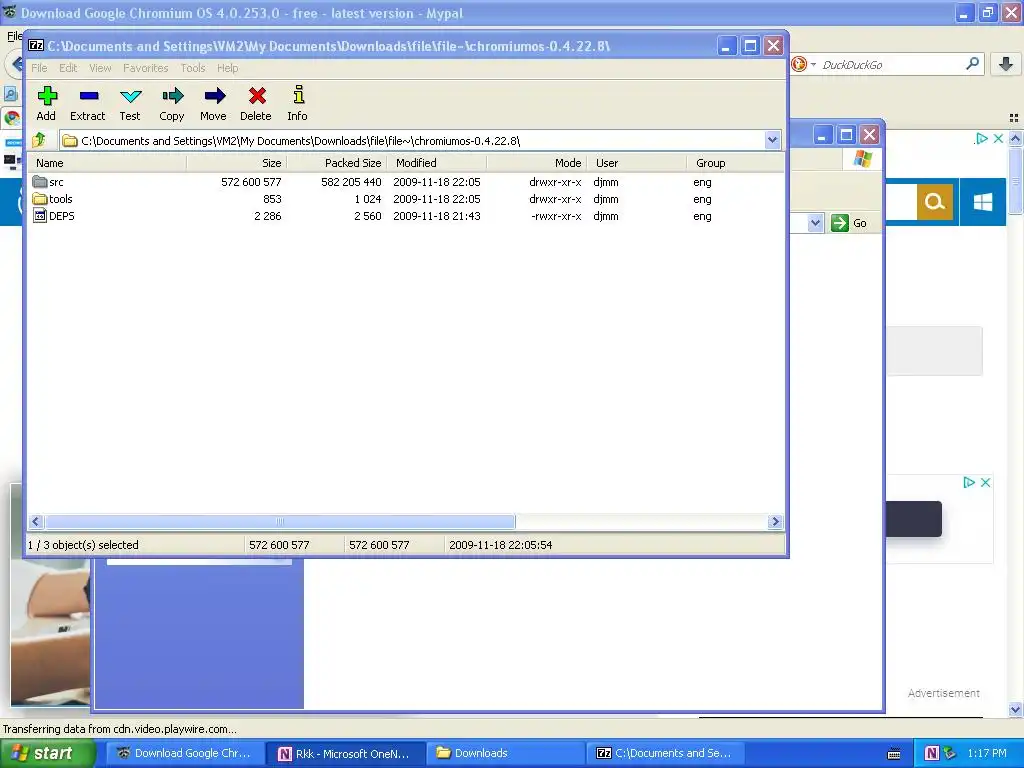
Task: Switch to Download Google Chr... taskbar button
Action: [183, 753]
